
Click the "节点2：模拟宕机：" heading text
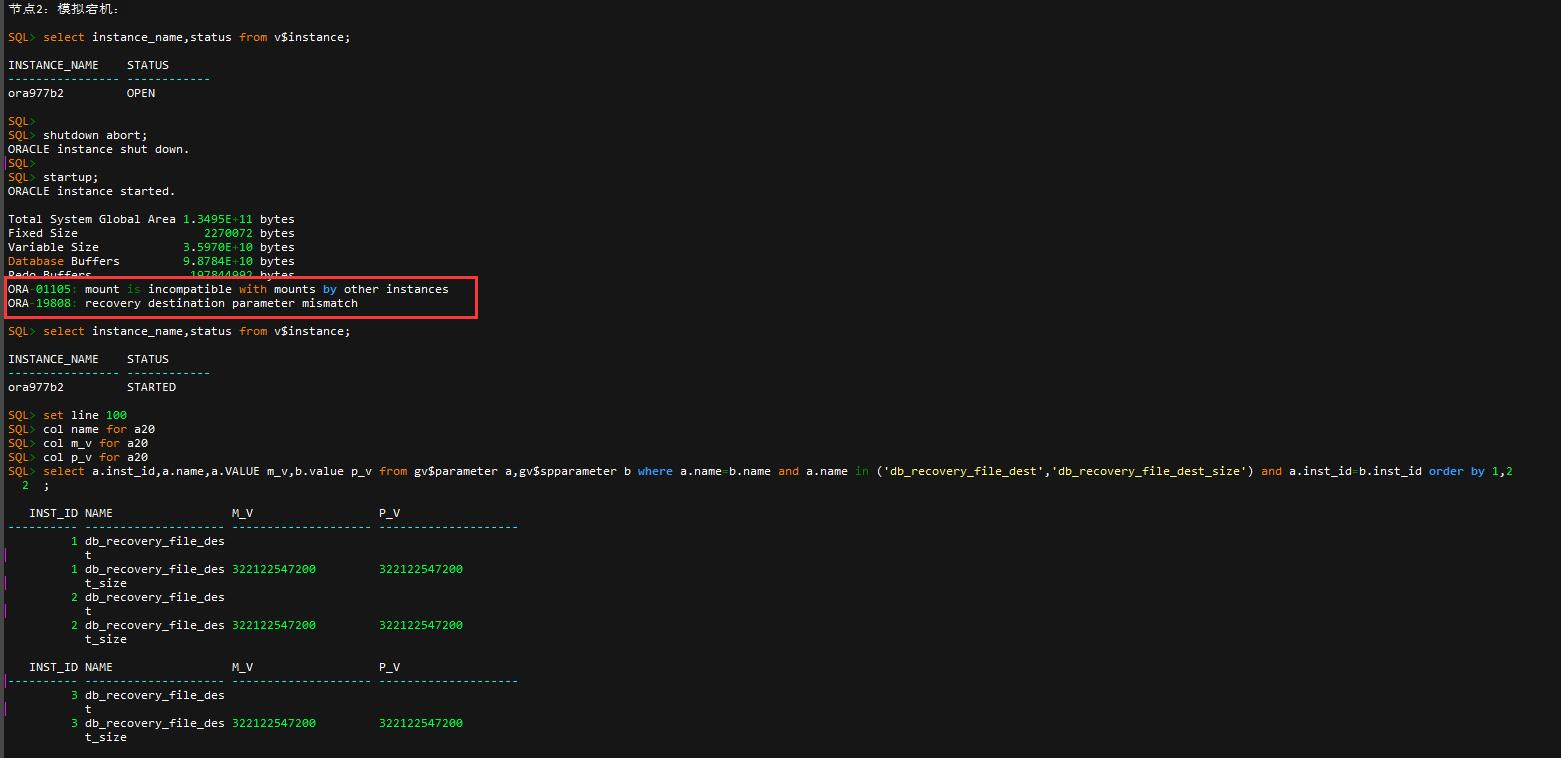64,9
